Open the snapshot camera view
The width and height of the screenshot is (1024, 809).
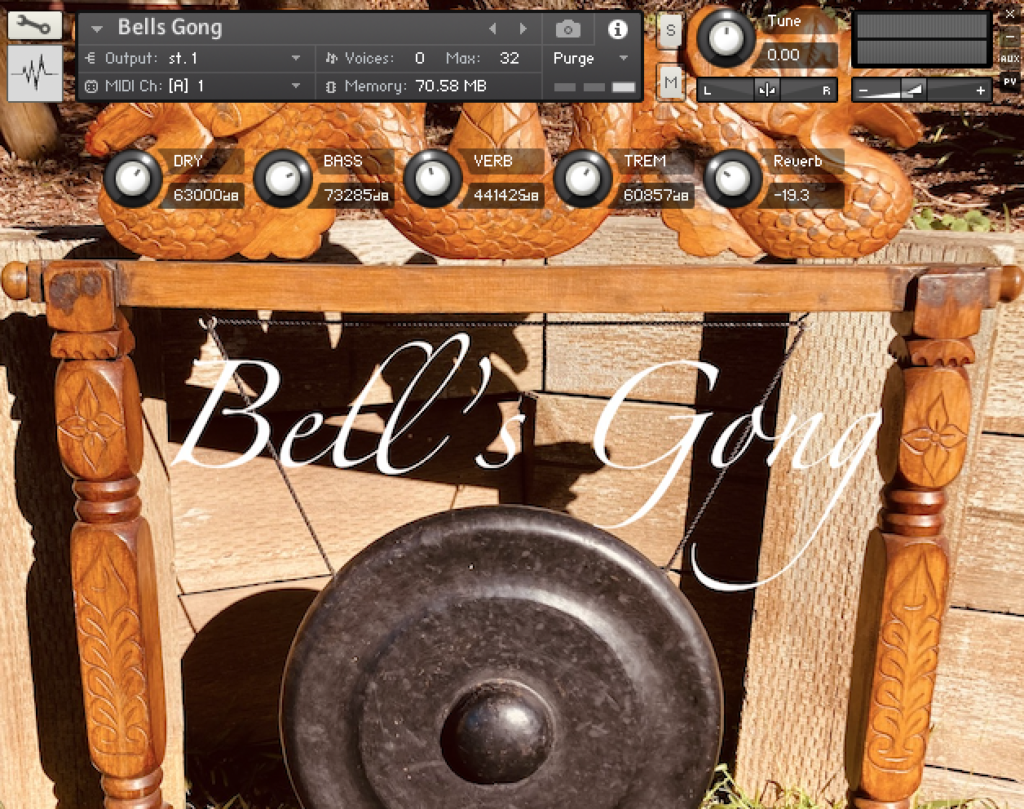click(568, 29)
